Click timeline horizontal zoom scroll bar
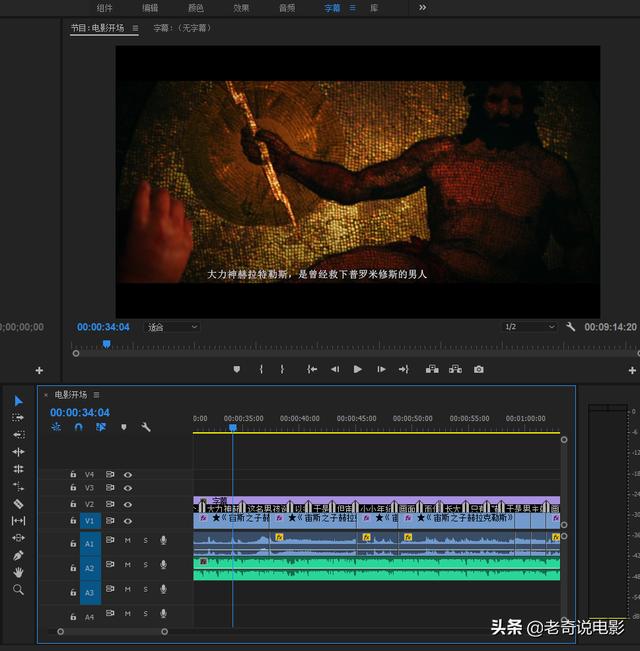 tap(112, 631)
